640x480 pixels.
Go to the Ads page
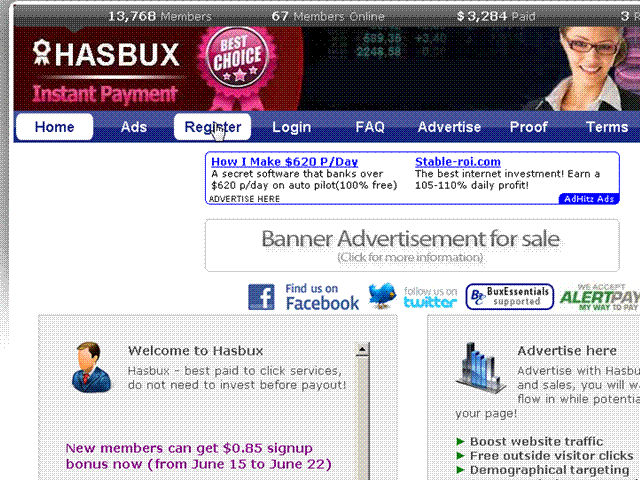click(133, 127)
